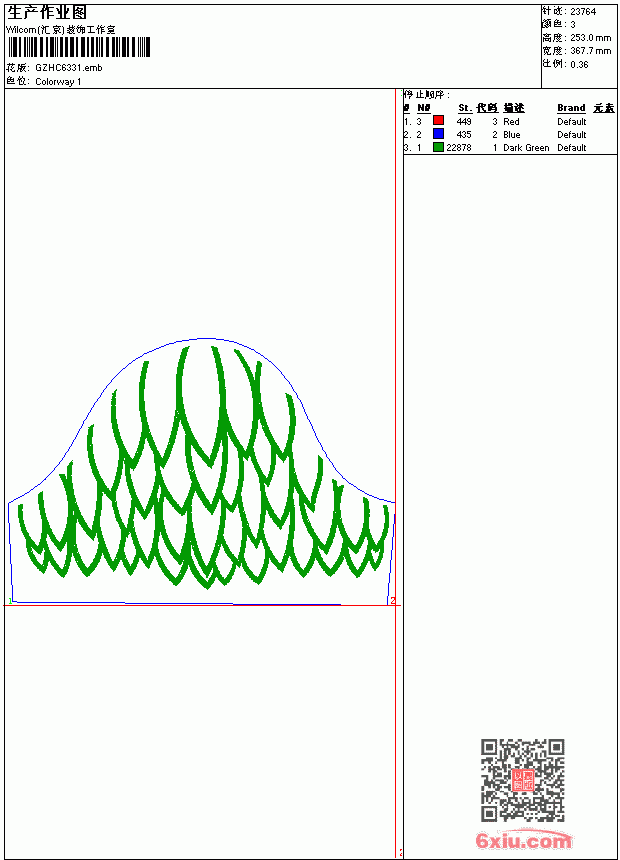Click the green leaf embroidery design

[x=203, y=466]
